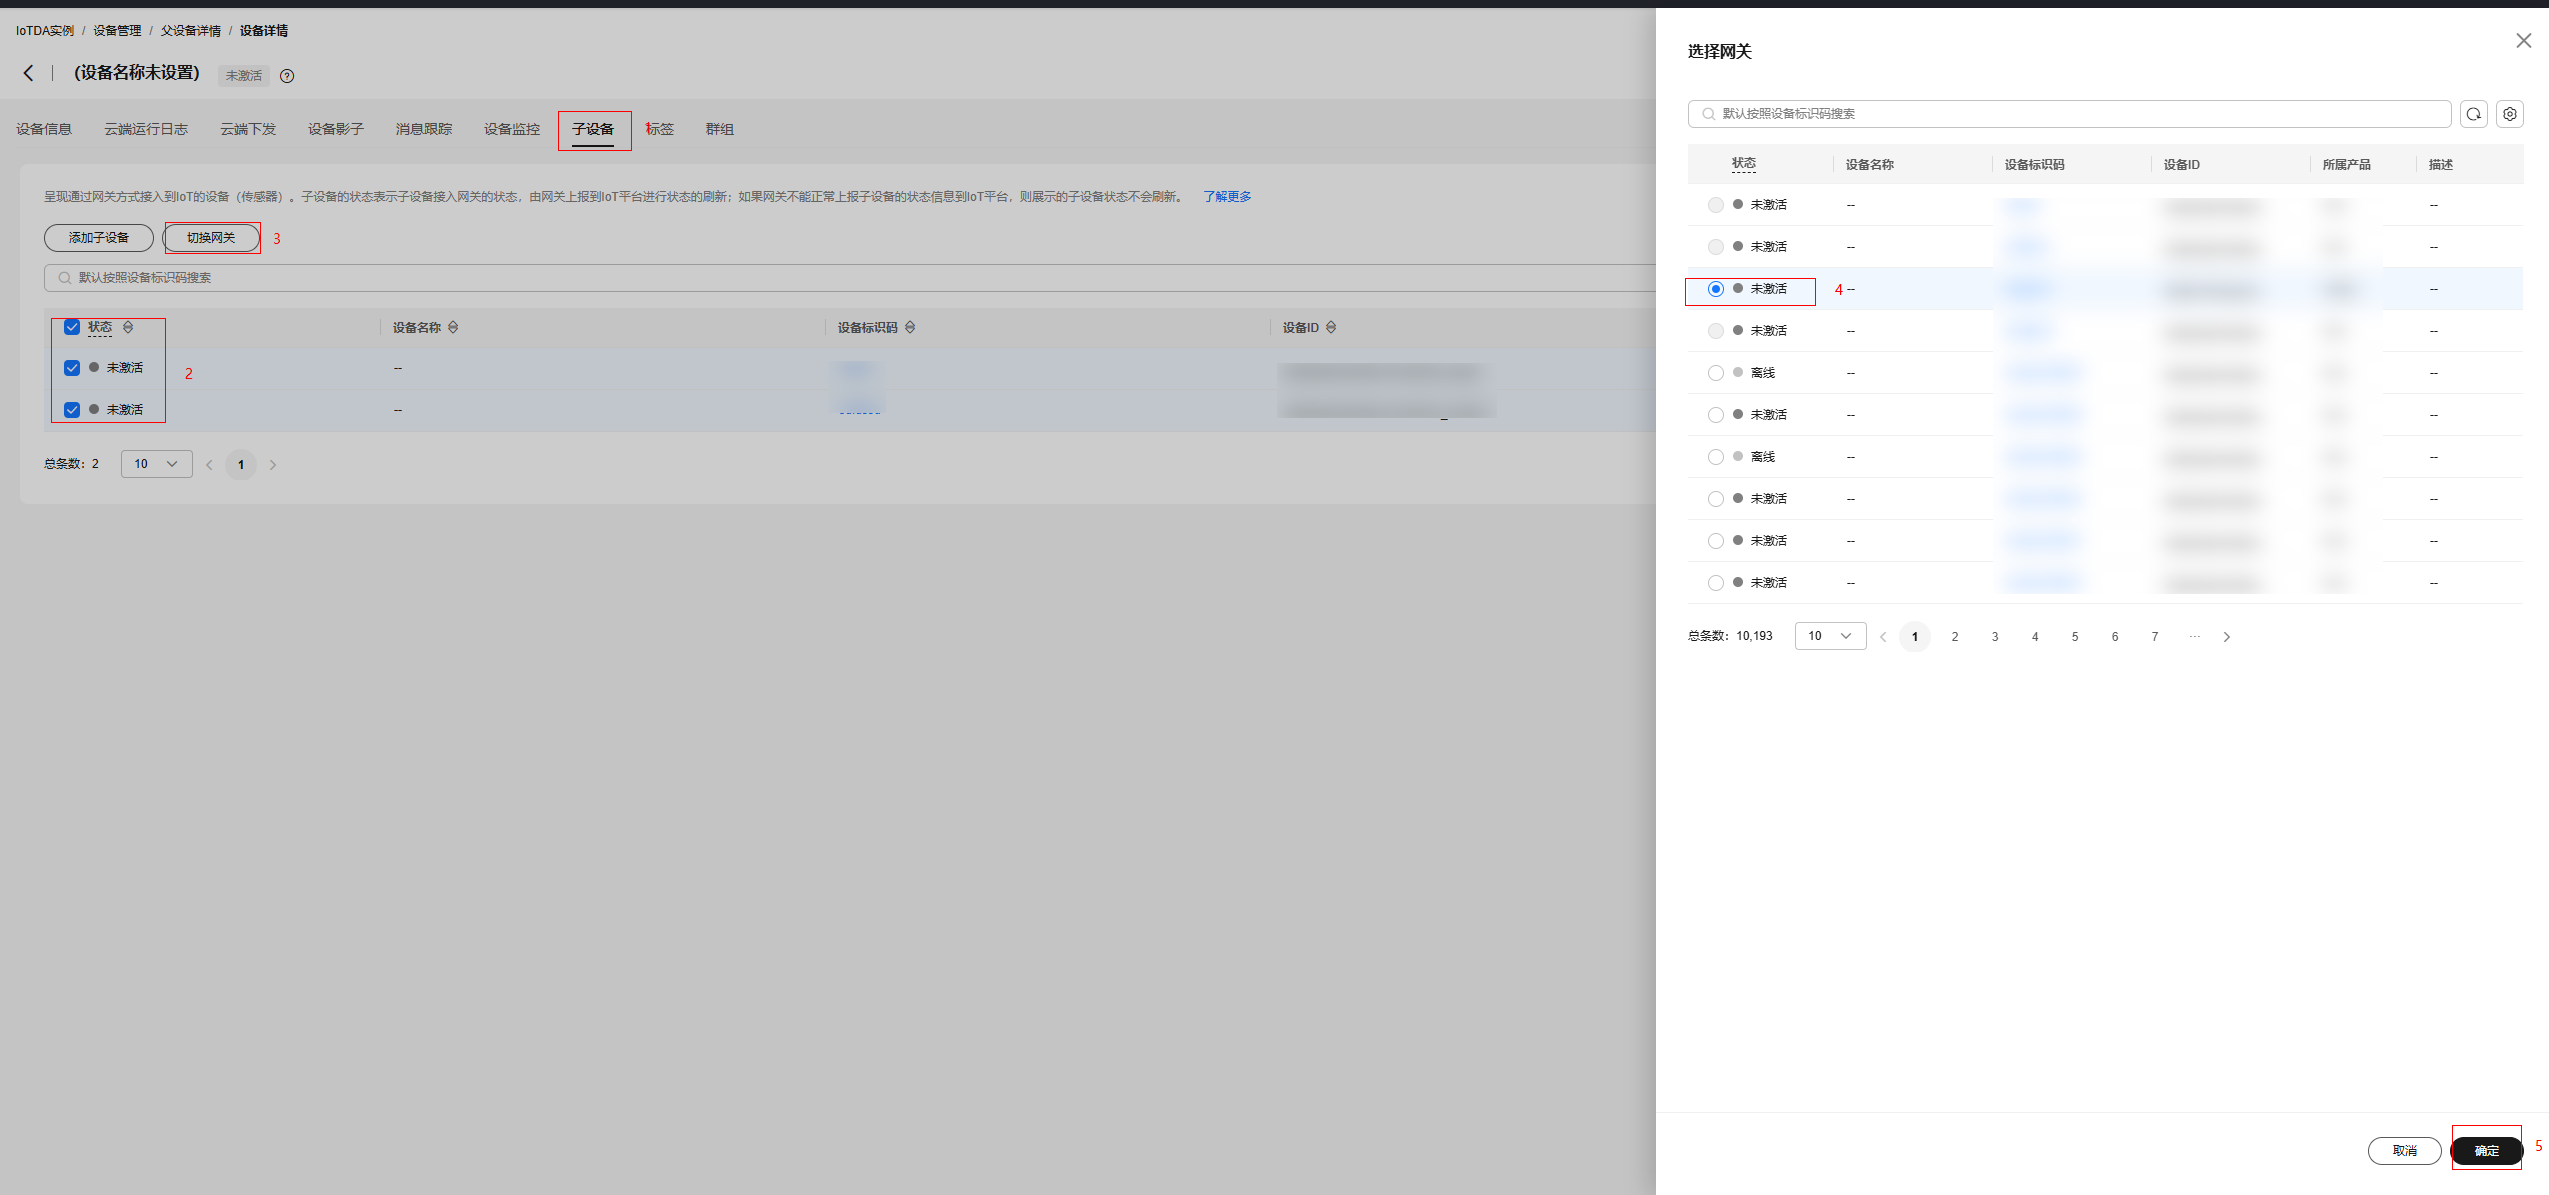2549x1195 pixels.
Task: Click the 切换网关 button
Action: click(x=211, y=238)
